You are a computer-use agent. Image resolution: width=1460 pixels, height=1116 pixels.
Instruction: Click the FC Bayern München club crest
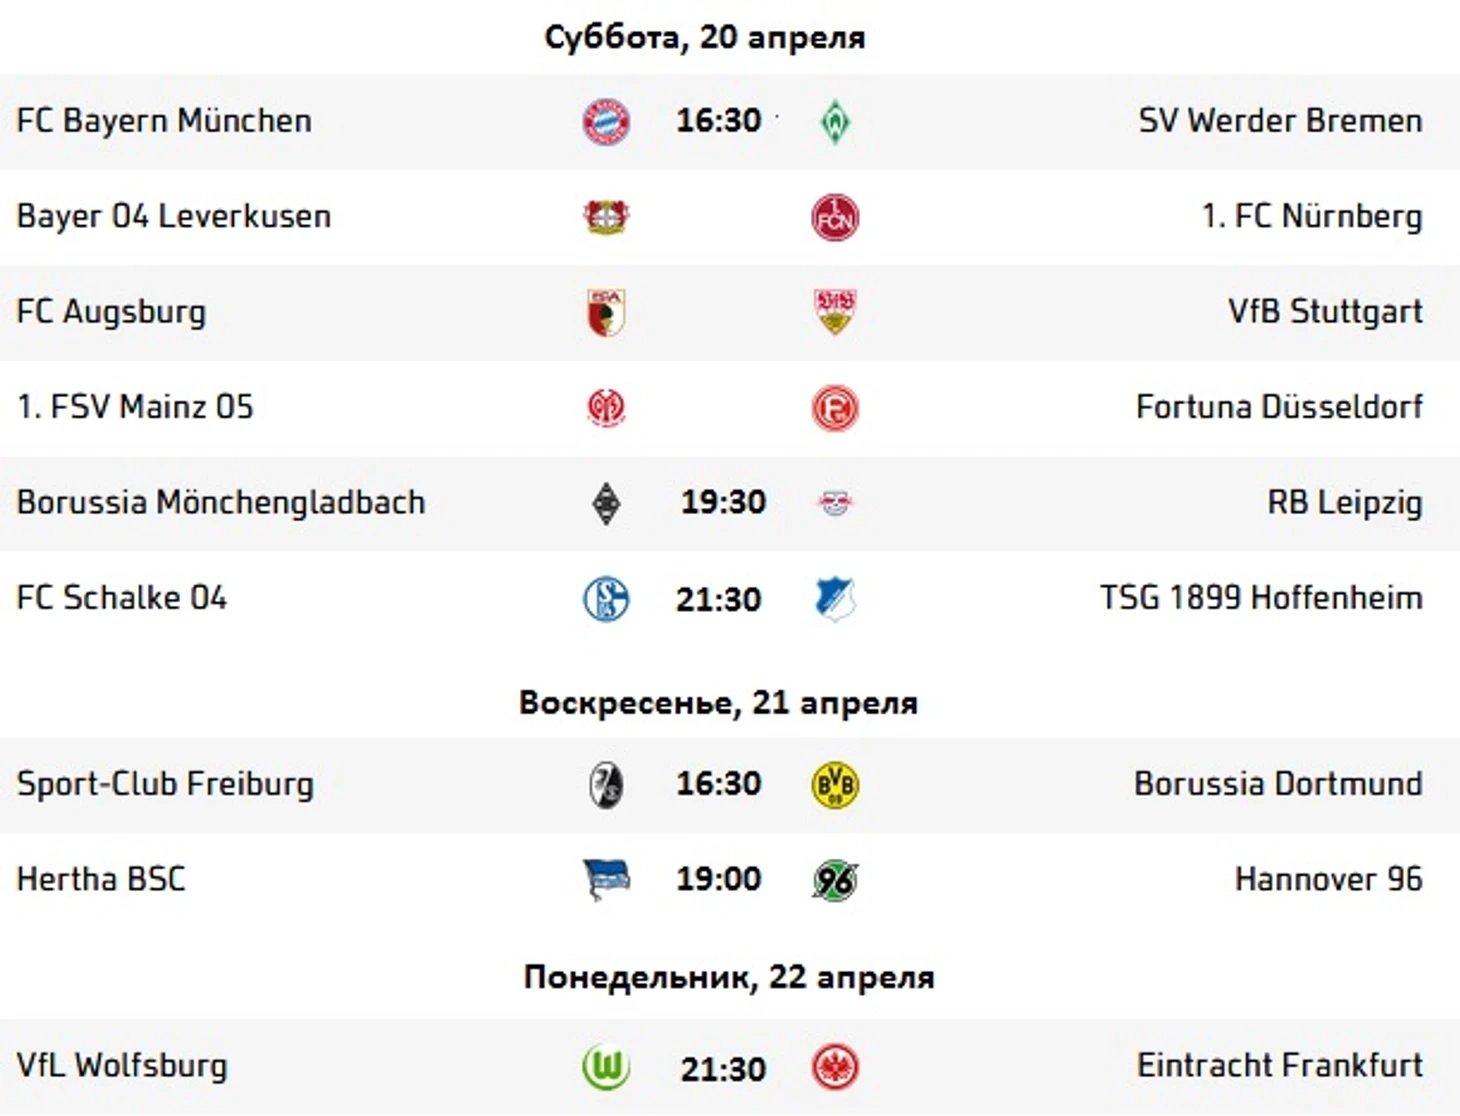point(606,122)
